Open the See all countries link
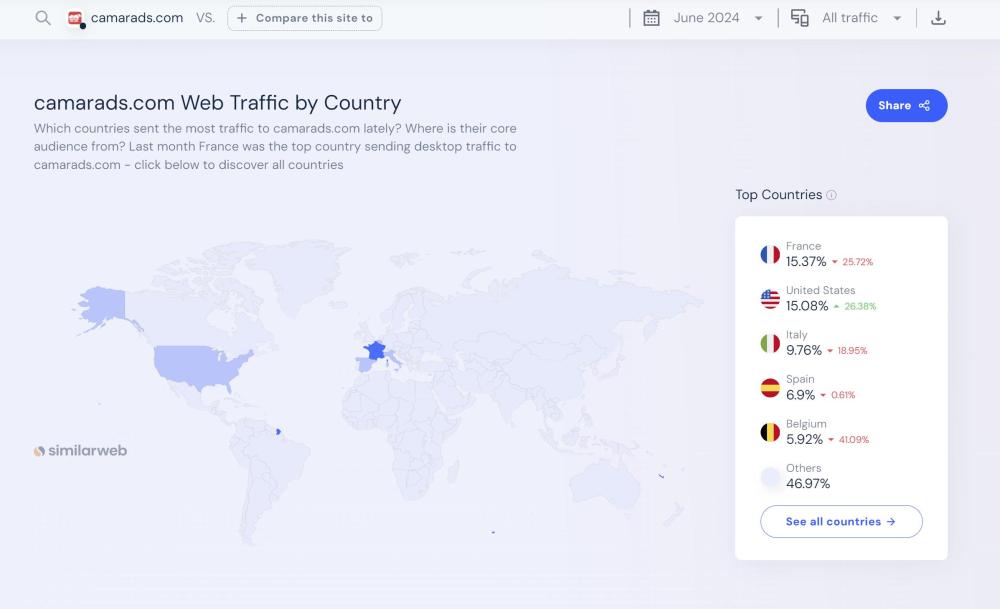Screen dimensions: 1000x609 point(841,521)
